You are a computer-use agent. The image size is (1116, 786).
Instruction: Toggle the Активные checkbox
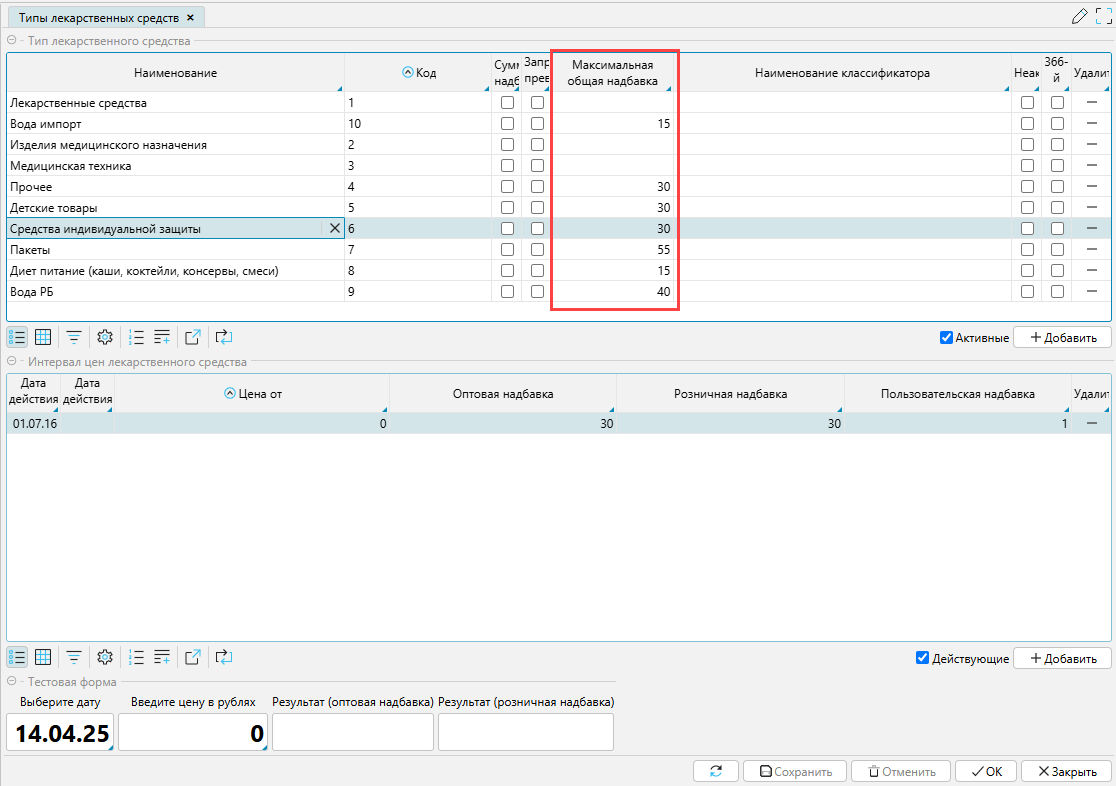[946, 338]
